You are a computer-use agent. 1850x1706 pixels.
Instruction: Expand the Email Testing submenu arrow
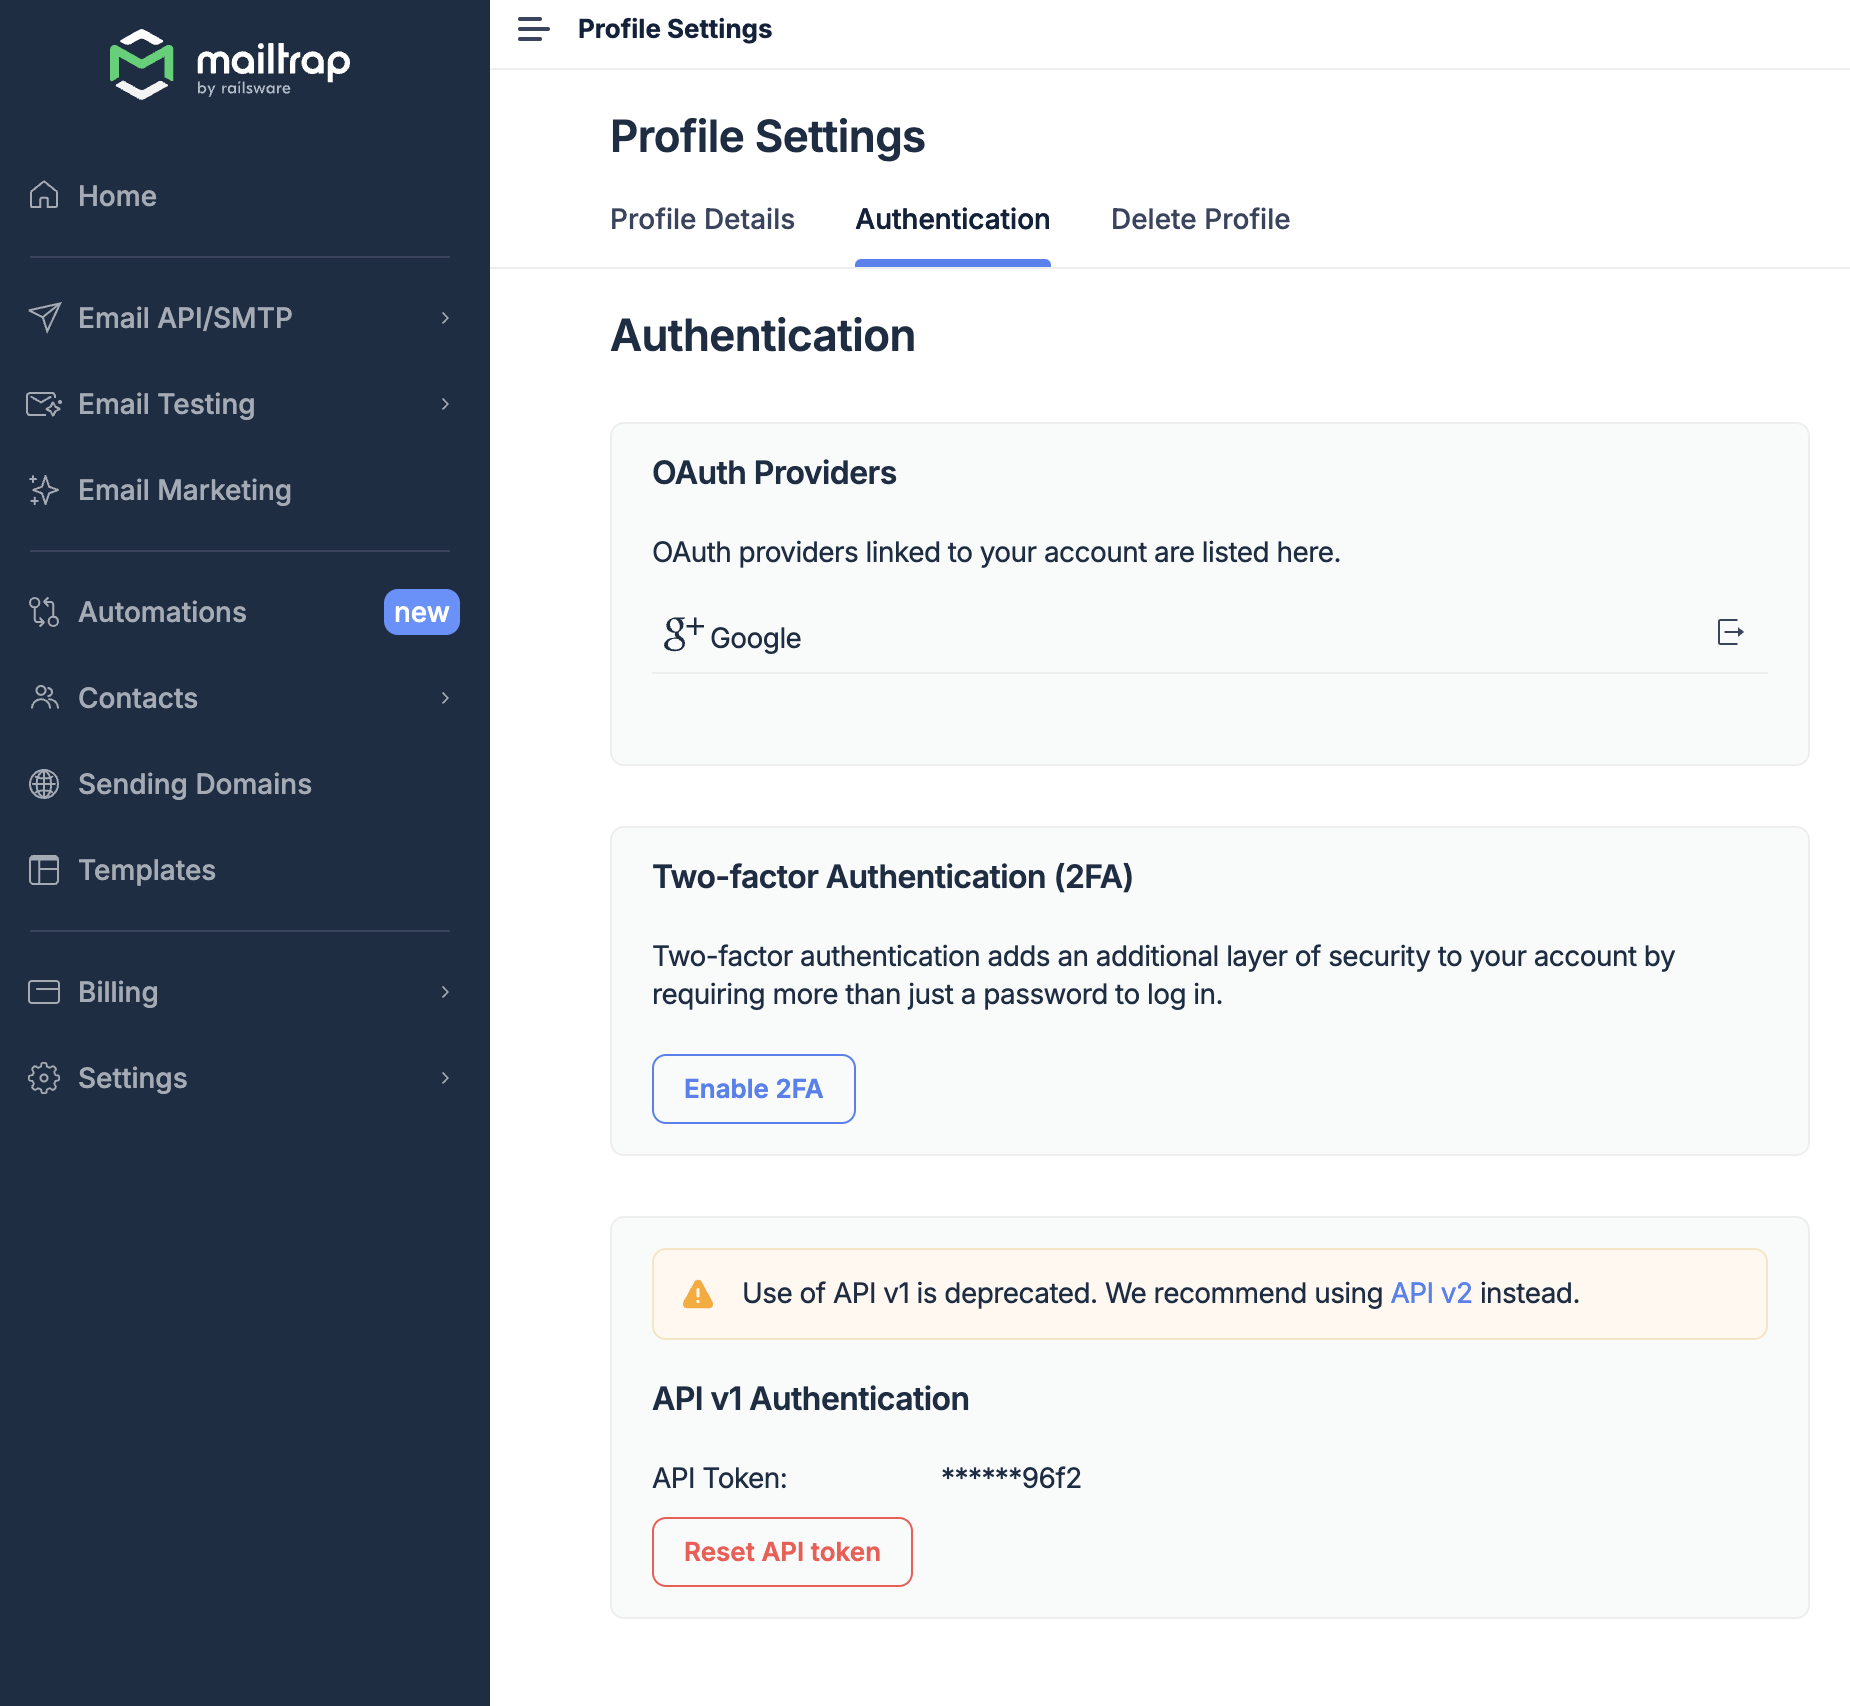point(445,404)
